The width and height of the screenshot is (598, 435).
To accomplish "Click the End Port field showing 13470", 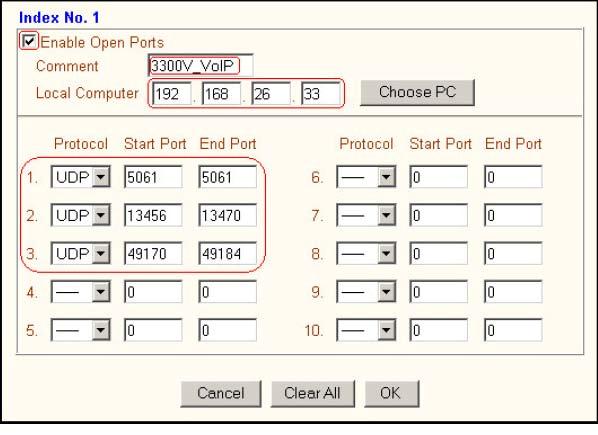I will [x=228, y=215].
